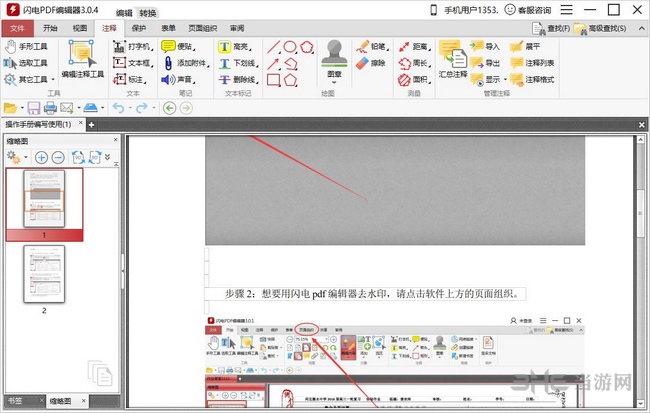Screen dimensions: 650x413
Task: Switch to the 视图 ribbon tab
Action: point(80,28)
